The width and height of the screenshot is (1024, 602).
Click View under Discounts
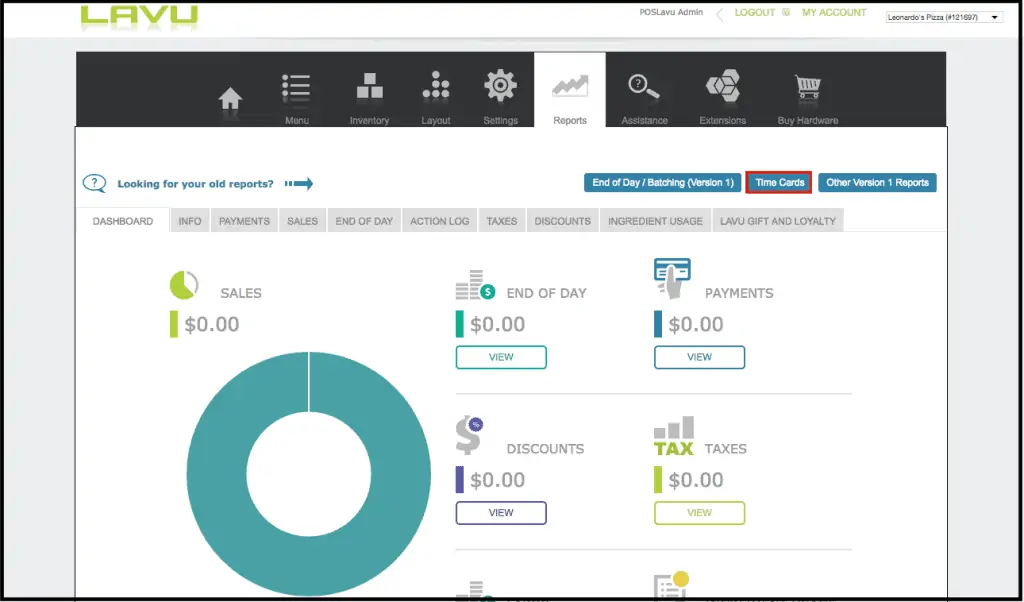click(x=501, y=513)
